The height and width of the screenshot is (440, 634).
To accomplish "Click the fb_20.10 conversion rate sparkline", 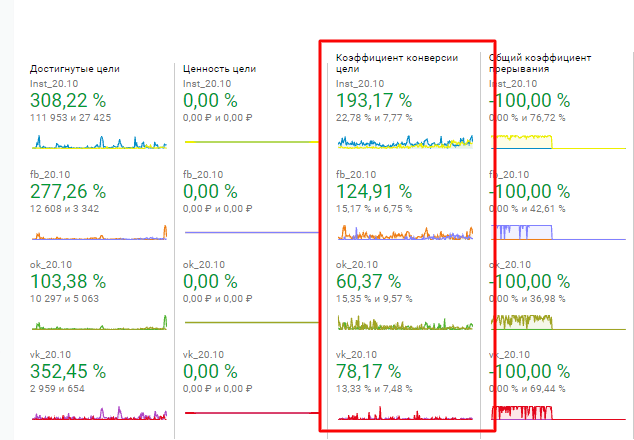I will 406,233.
